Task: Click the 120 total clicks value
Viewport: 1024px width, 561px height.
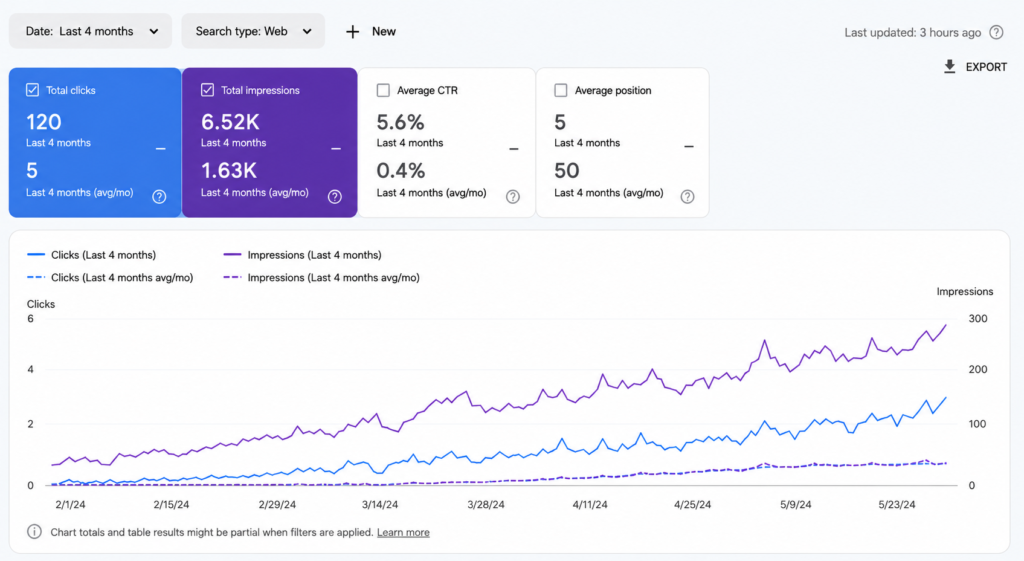Action: (44, 122)
